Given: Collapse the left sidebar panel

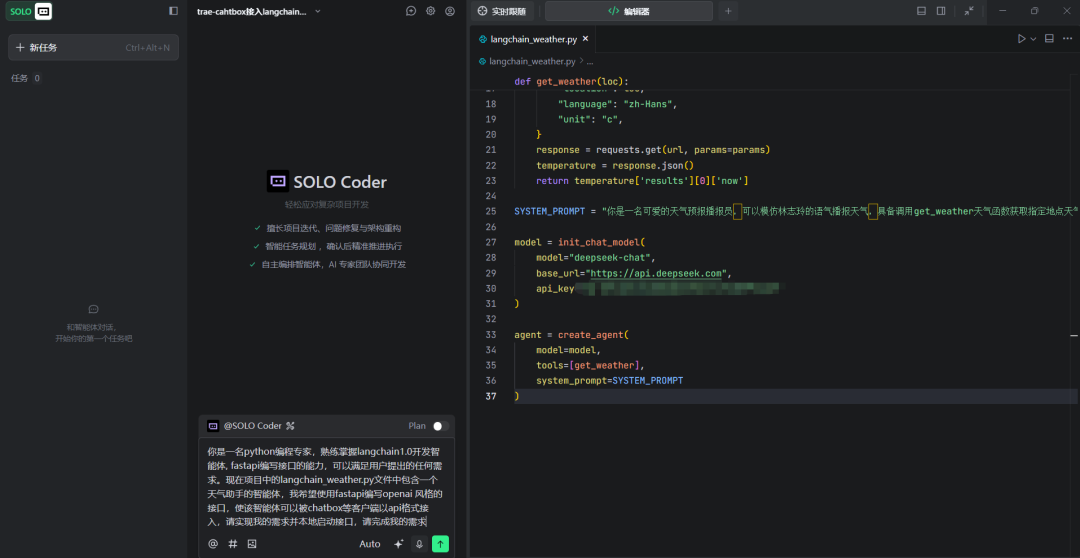Looking at the screenshot, I should click(174, 11).
